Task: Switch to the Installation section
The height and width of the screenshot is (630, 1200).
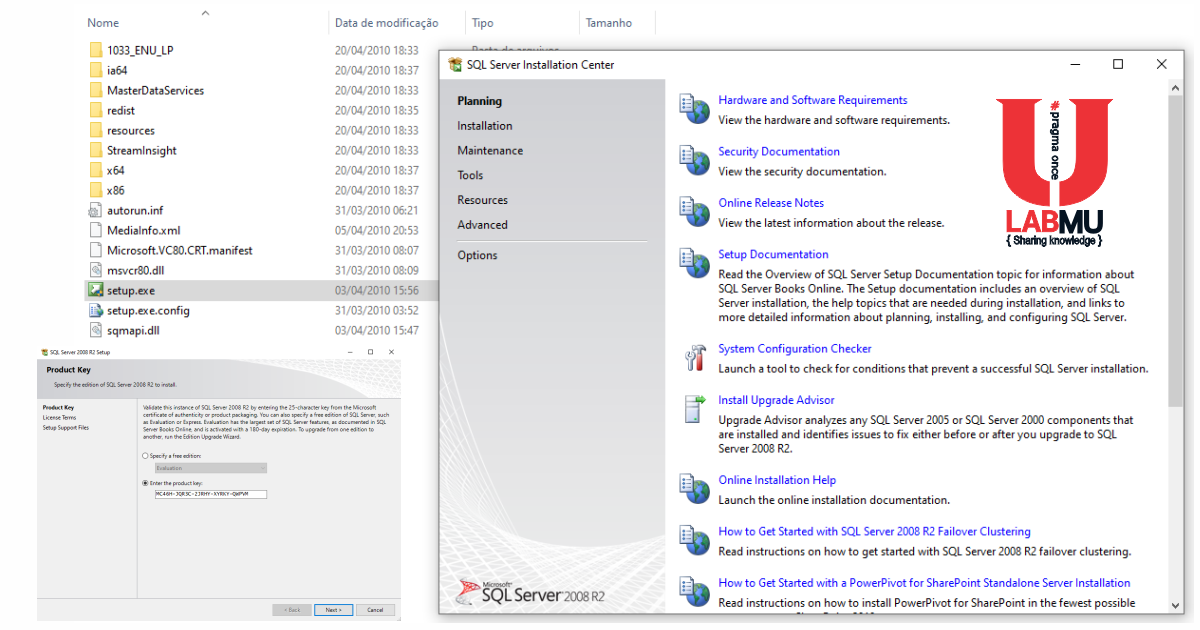Action: click(x=484, y=125)
